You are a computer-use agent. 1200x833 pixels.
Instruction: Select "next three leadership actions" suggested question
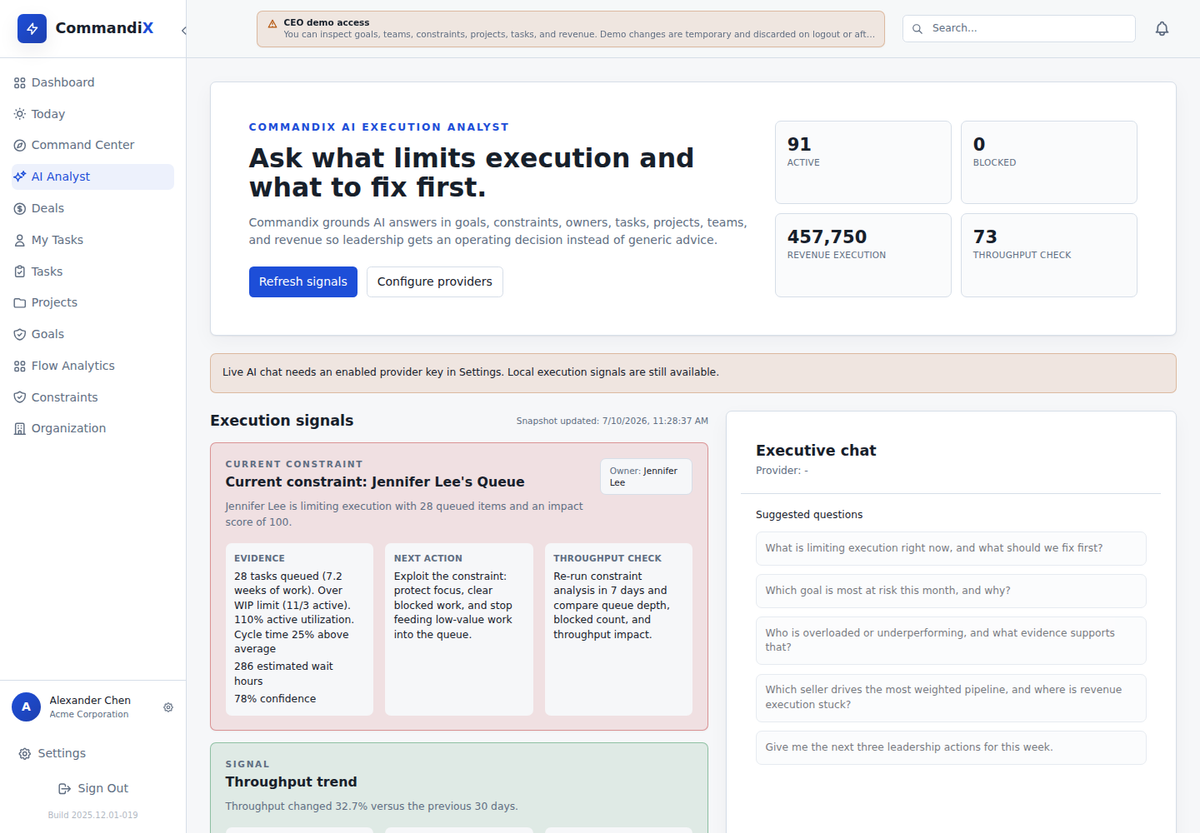pyautogui.click(x=951, y=747)
